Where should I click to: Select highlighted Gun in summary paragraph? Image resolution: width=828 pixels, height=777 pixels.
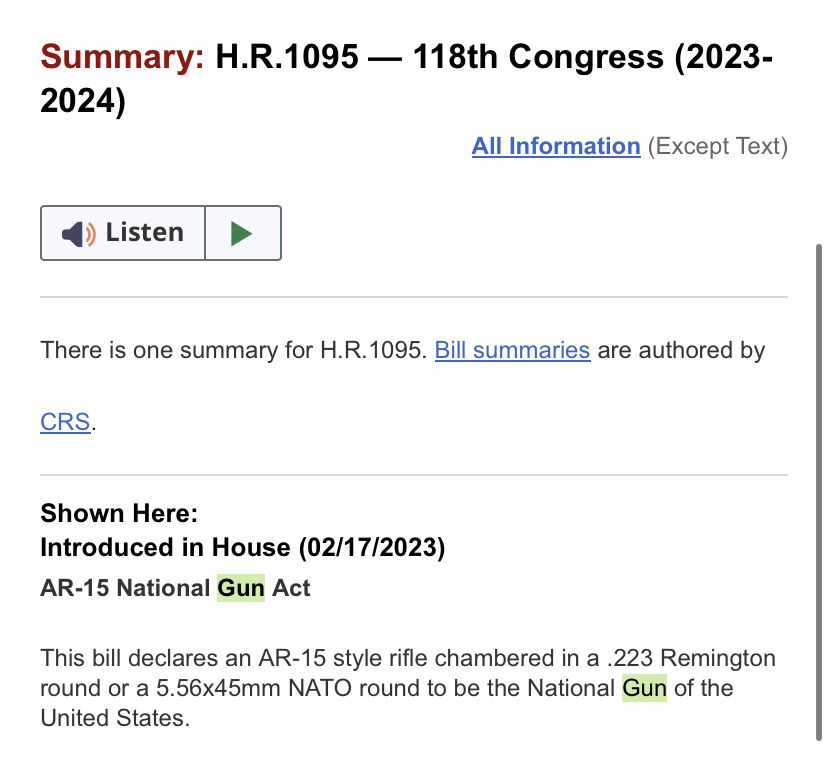(x=644, y=688)
